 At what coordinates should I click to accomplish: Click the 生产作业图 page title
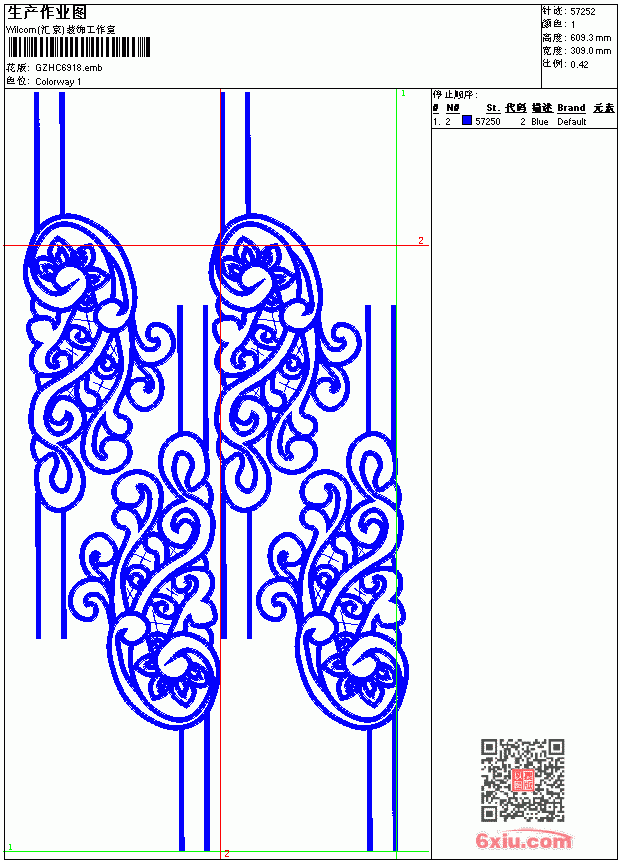click(47, 13)
